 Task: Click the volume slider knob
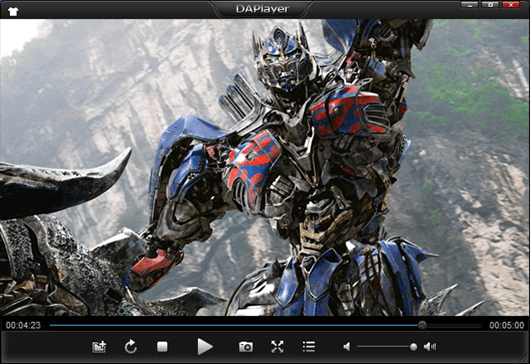pyautogui.click(x=413, y=347)
